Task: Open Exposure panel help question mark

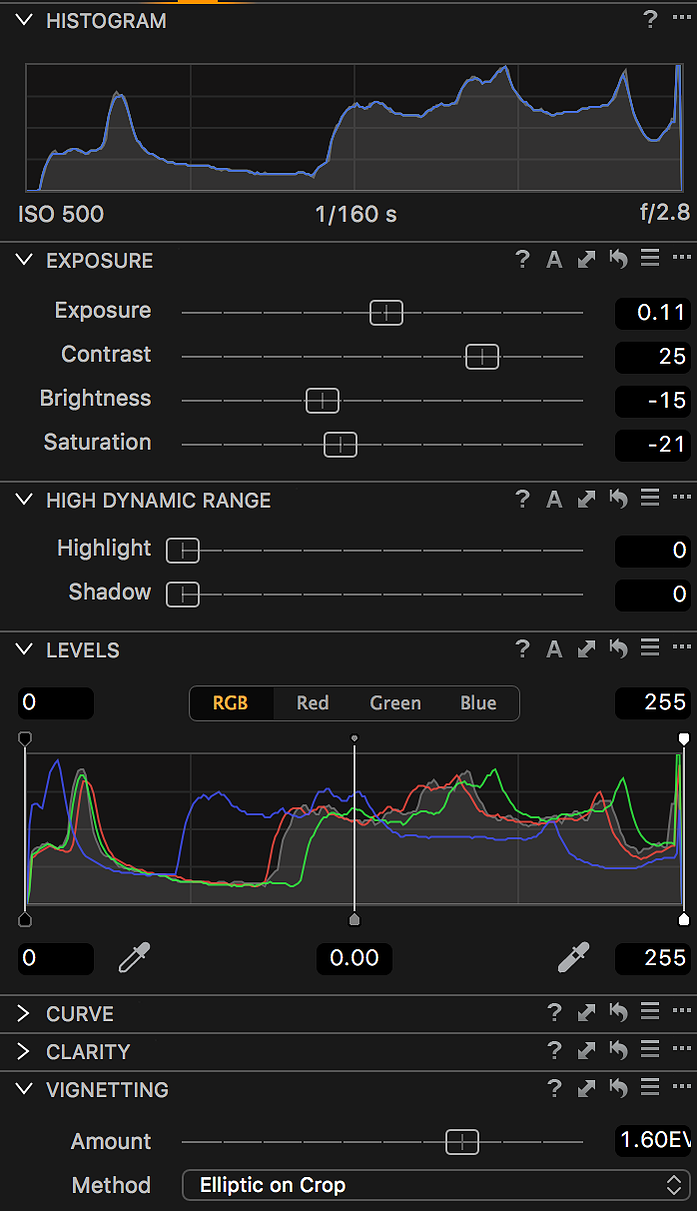Action: (522, 260)
